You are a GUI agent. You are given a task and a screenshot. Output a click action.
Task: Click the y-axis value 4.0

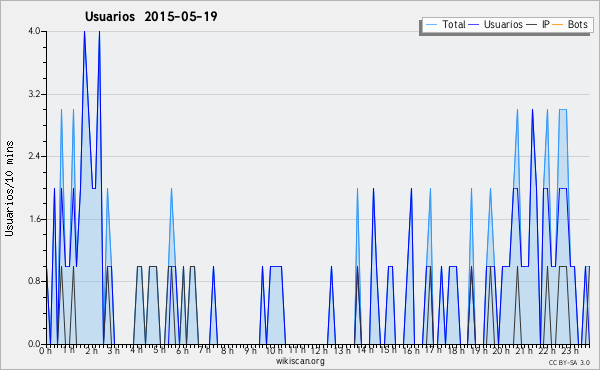(x=34, y=31)
